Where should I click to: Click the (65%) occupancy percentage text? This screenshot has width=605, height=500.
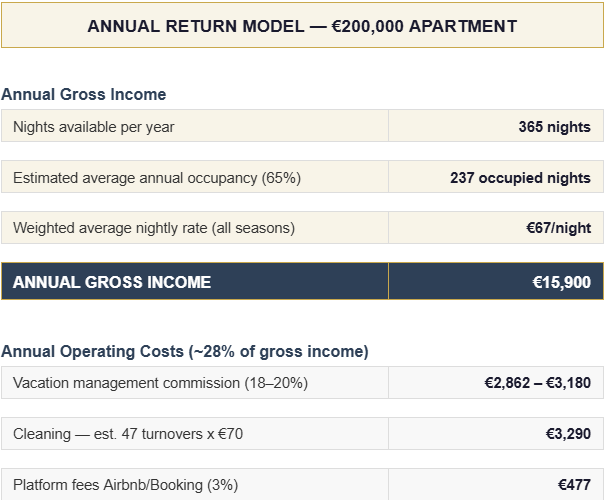(281, 178)
